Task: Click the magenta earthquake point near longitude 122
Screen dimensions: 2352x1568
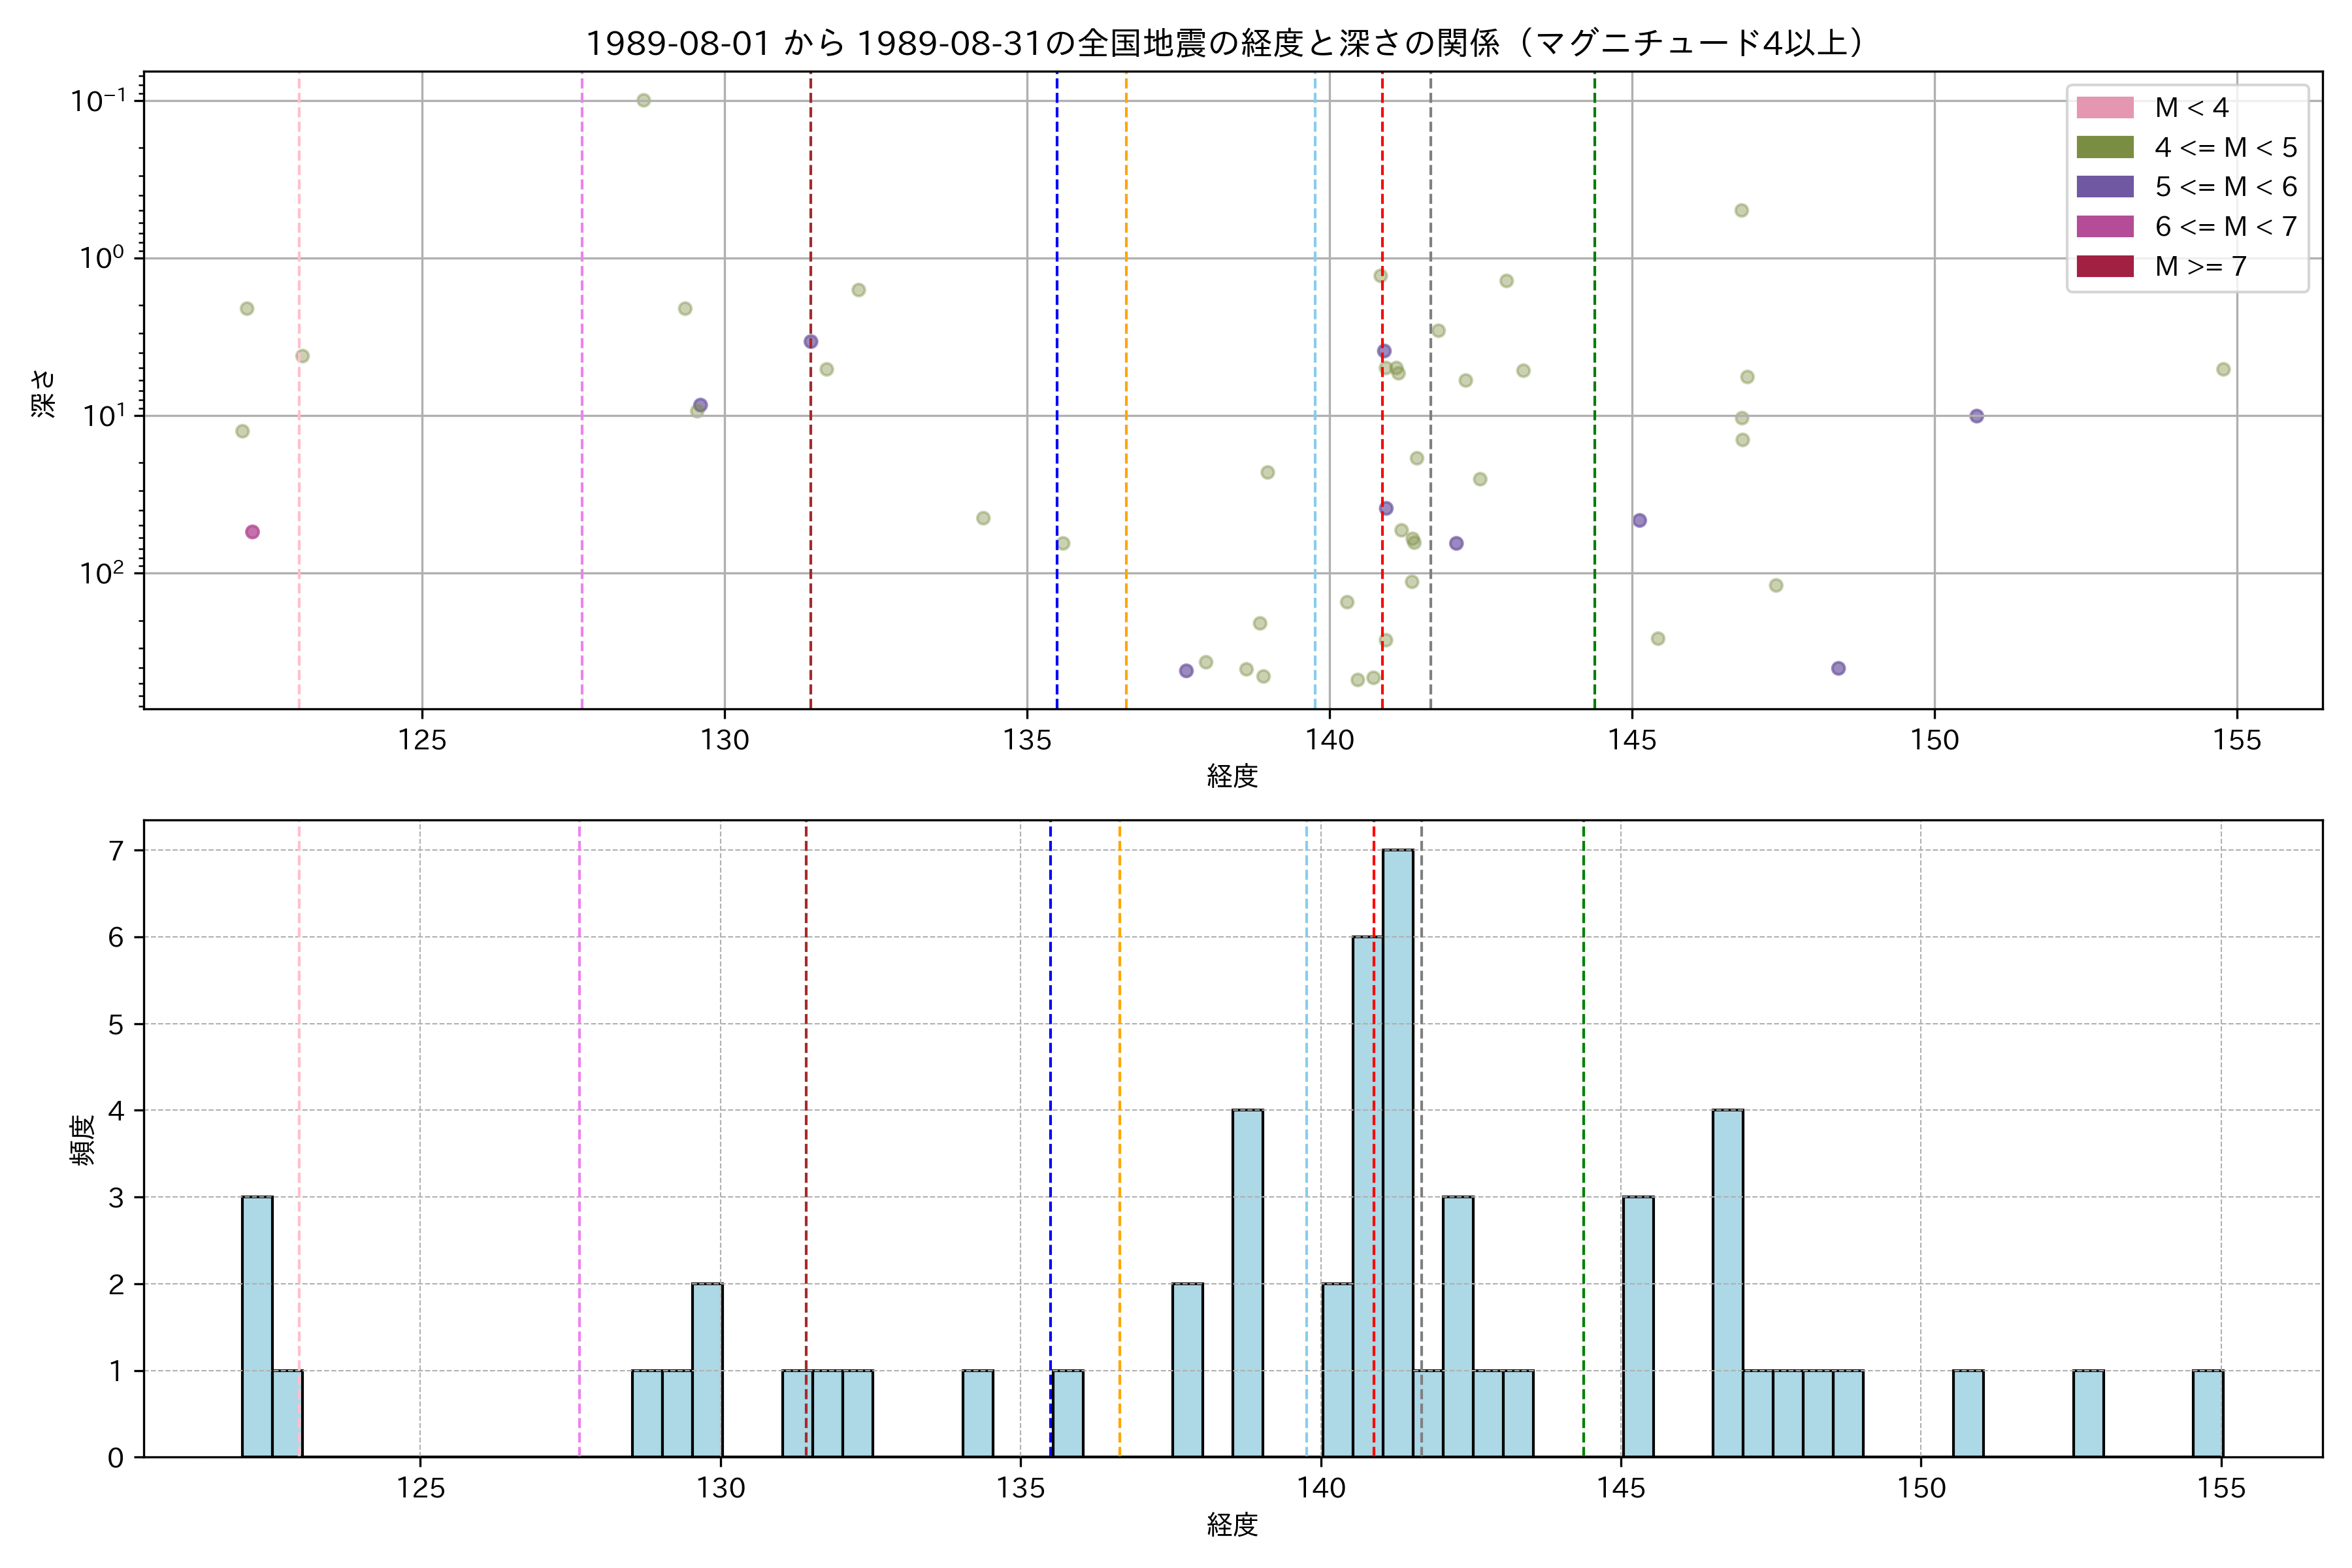Action: coord(252,532)
